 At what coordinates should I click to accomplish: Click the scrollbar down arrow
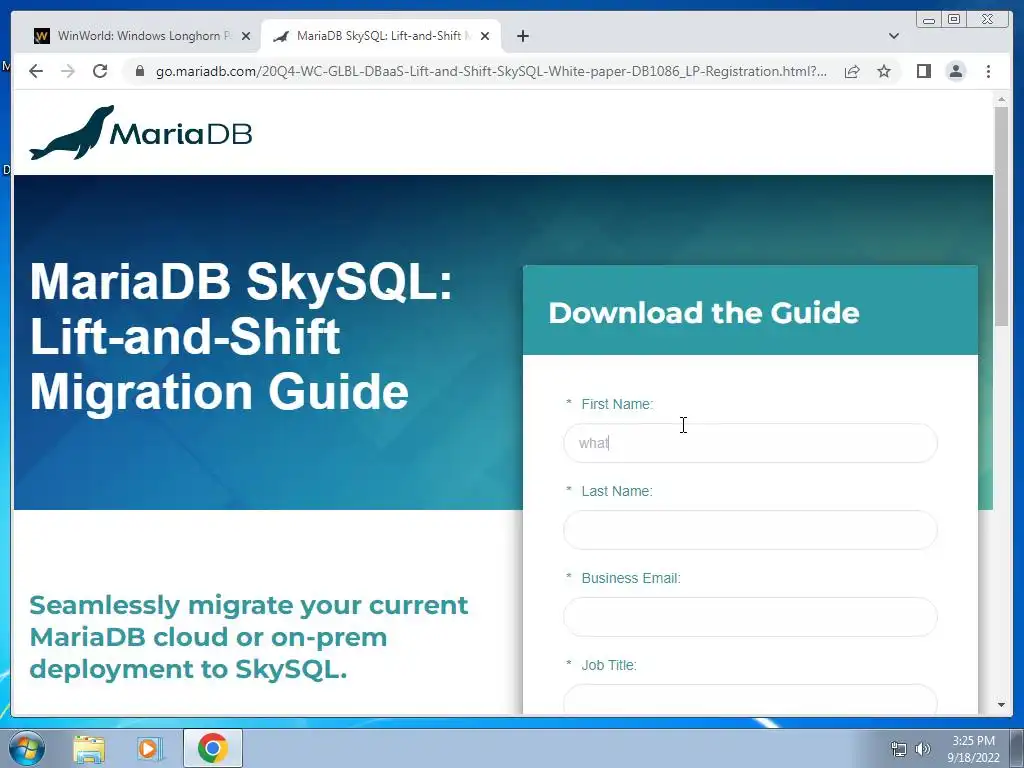(1001, 705)
